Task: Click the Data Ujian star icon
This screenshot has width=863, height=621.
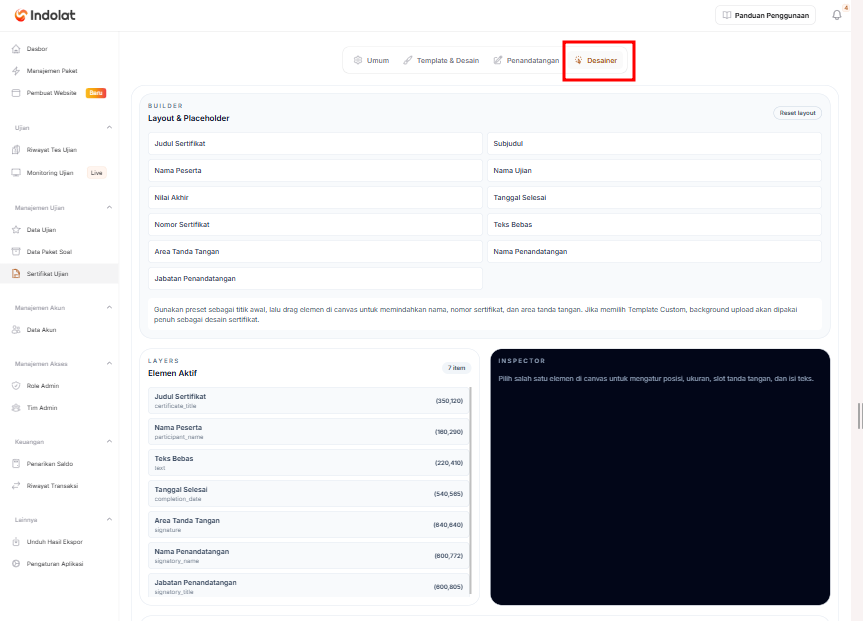Action: (x=16, y=230)
